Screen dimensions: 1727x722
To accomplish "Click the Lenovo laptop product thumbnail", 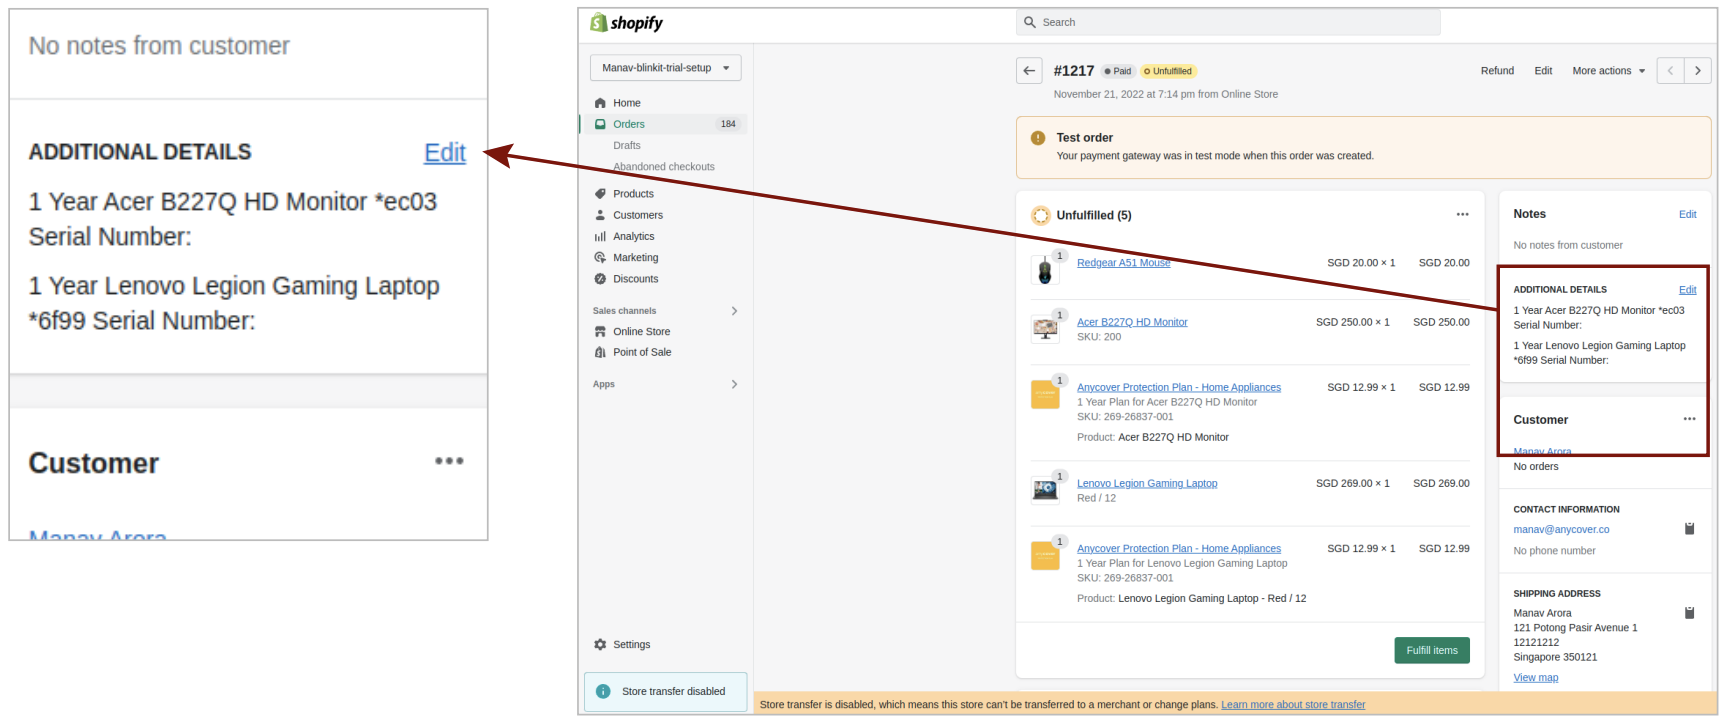I will pyautogui.click(x=1045, y=490).
